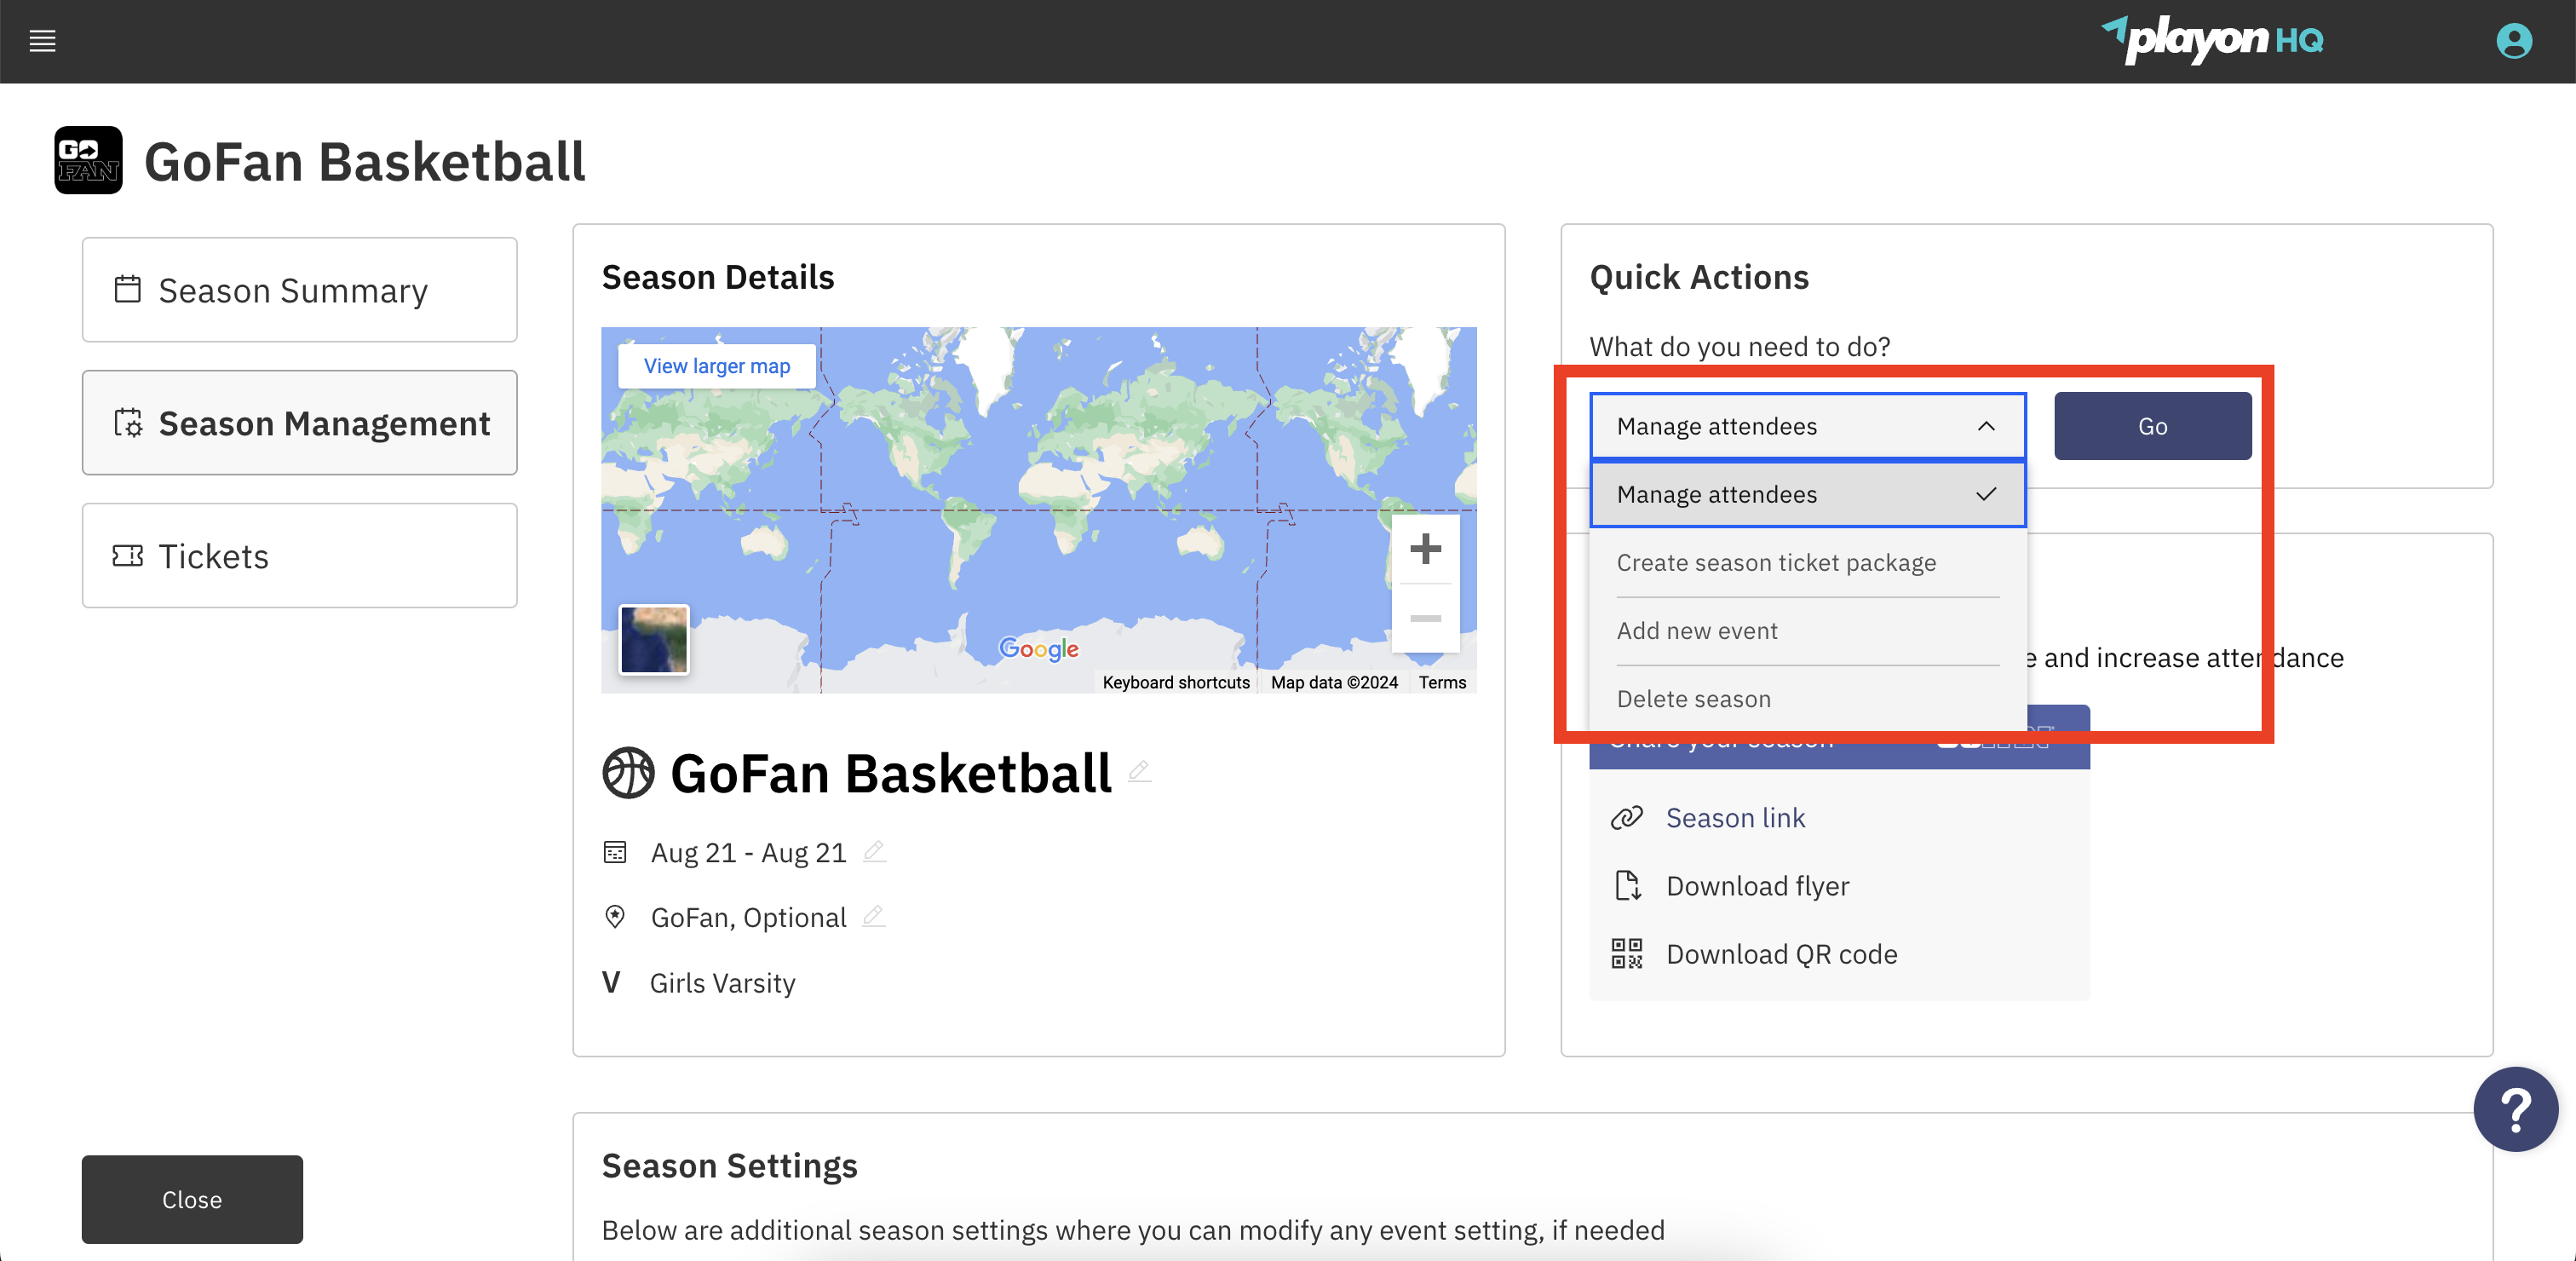Open the hamburger menu icon

point(42,41)
